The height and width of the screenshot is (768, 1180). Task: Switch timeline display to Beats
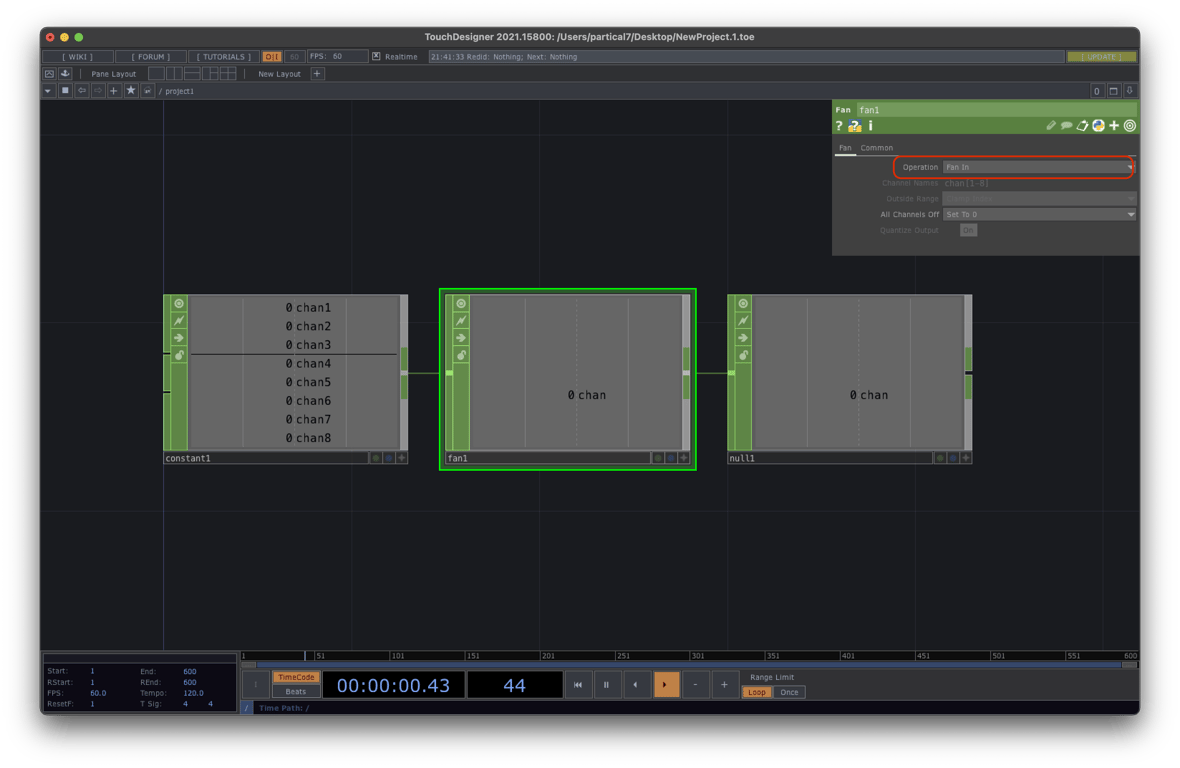tap(296, 691)
